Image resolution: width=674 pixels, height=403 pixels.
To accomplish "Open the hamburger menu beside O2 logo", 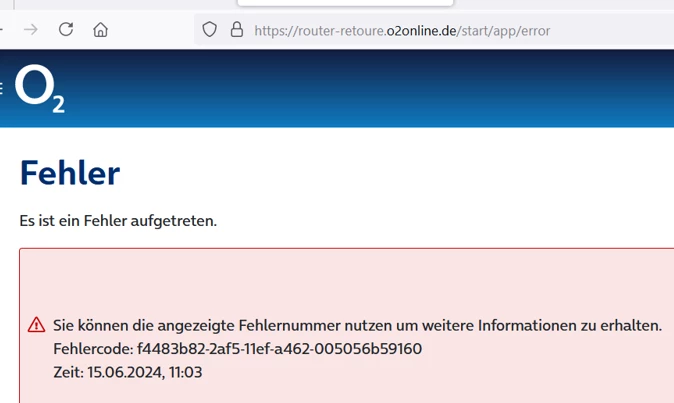I will coord(2,88).
